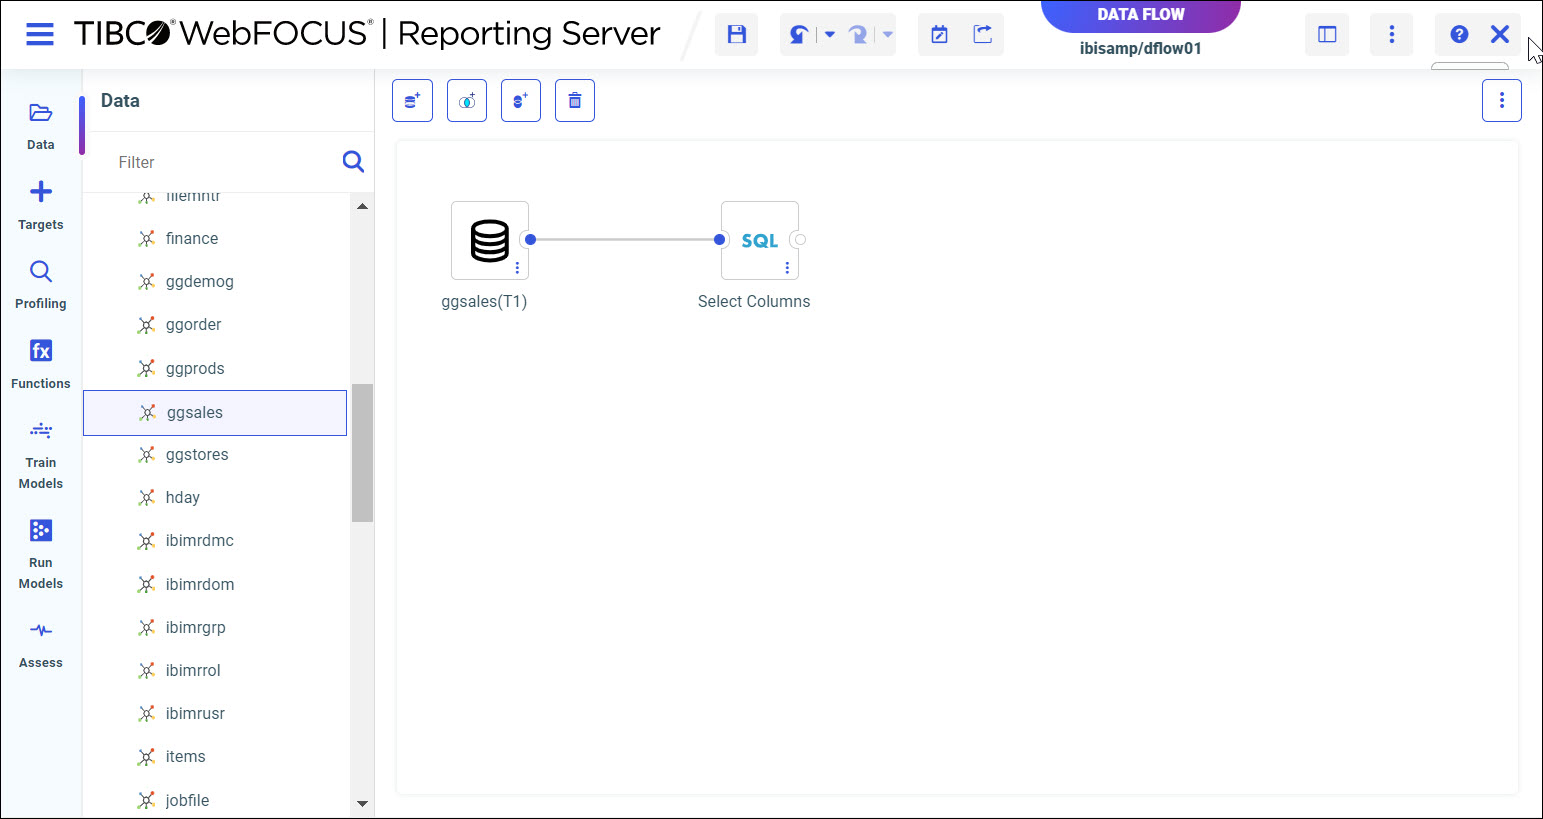Select the ggsales(T1) database node

490,240
